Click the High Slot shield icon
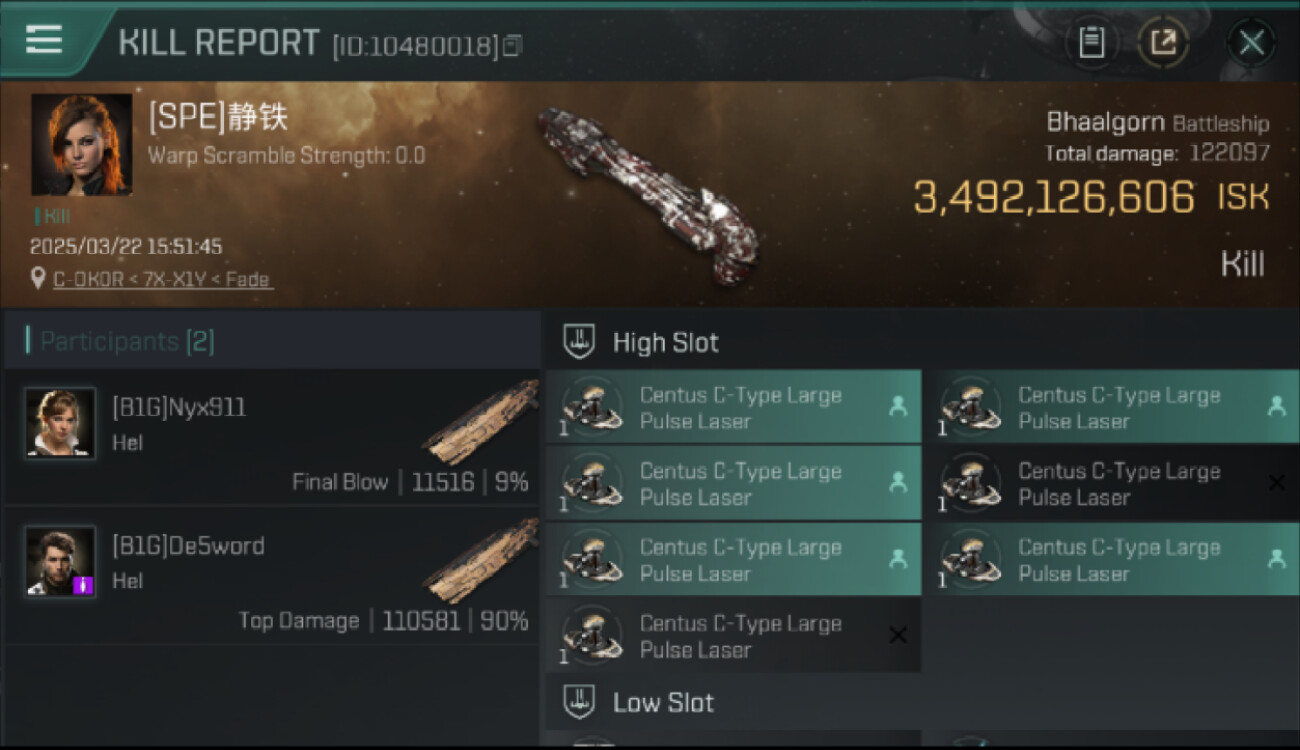Viewport: 1300px width, 750px height. [579, 342]
